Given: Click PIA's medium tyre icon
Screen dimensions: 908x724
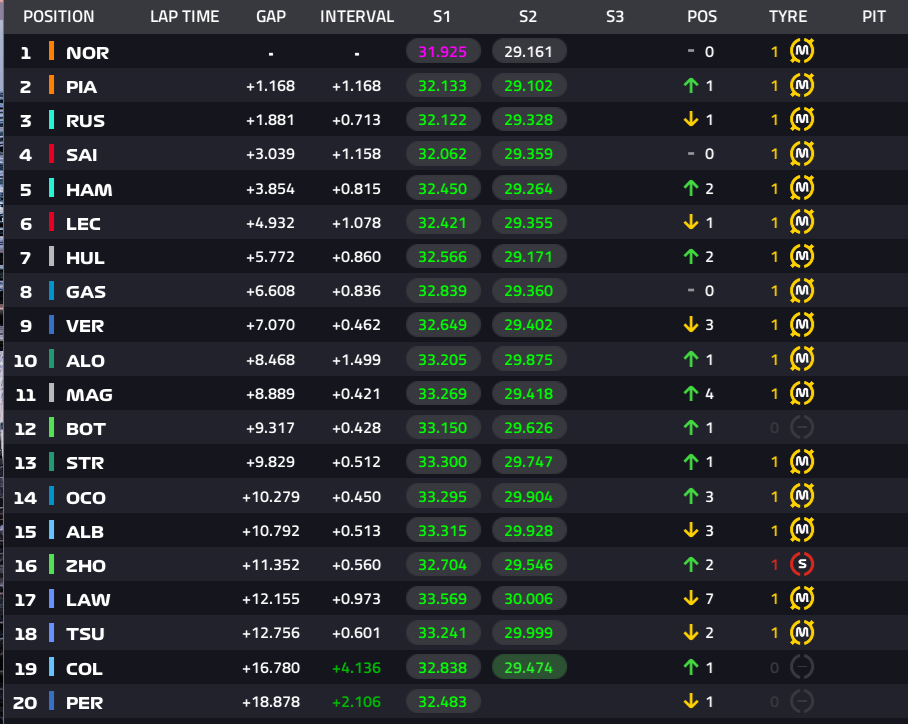Looking at the screenshot, I should [x=802, y=85].
